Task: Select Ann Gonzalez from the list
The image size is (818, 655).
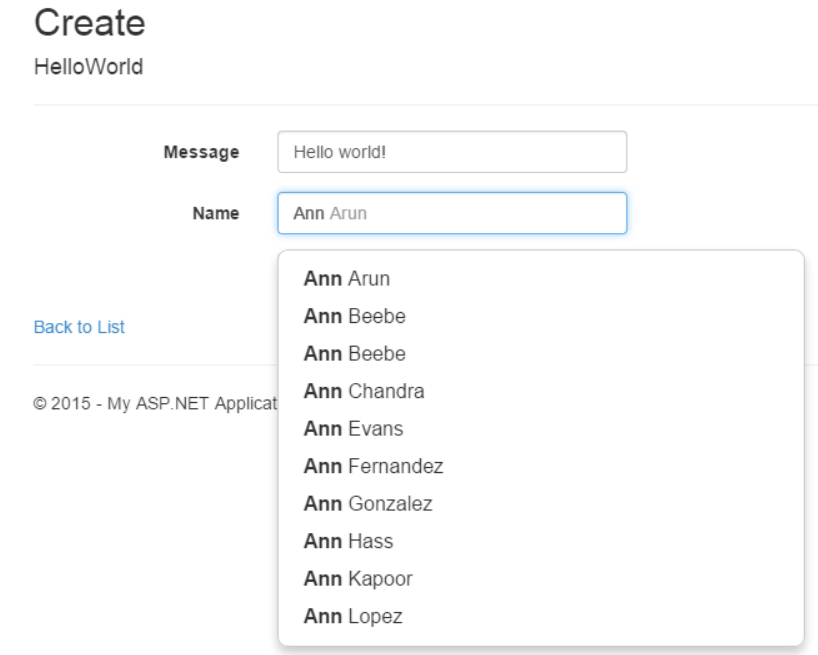Action: (x=368, y=504)
